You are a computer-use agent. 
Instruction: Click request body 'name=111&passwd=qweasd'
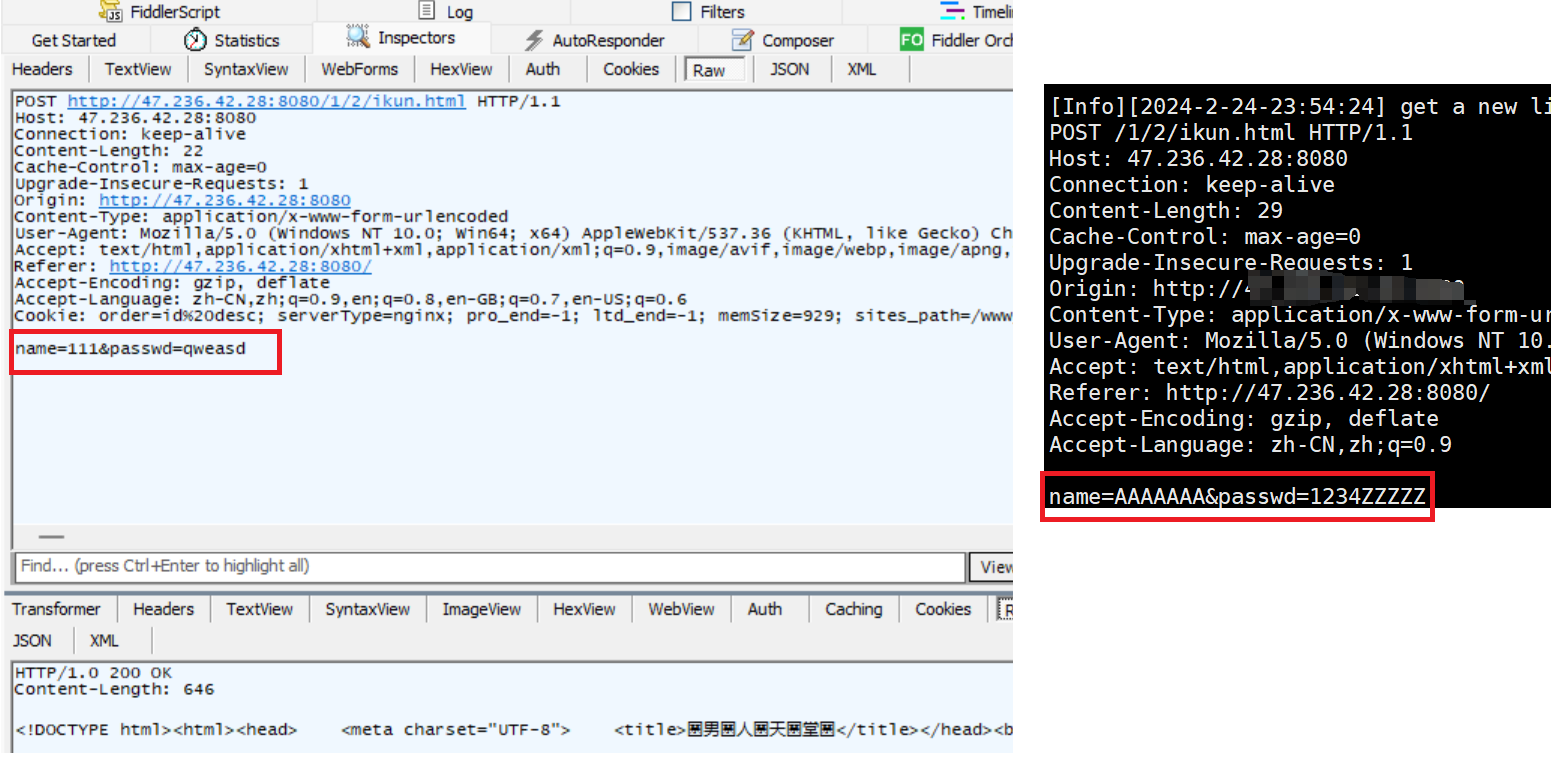click(130, 349)
